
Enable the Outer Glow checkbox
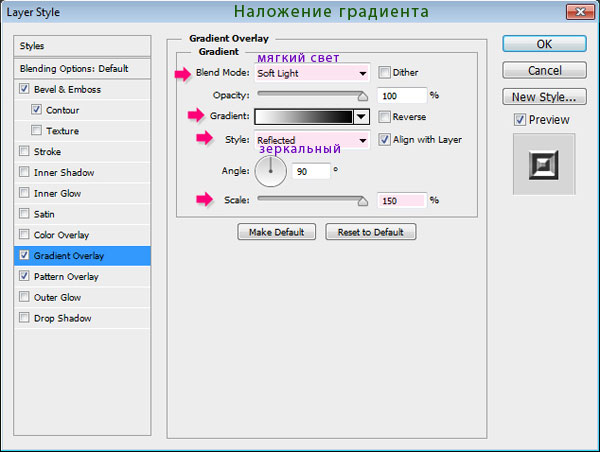(24, 297)
